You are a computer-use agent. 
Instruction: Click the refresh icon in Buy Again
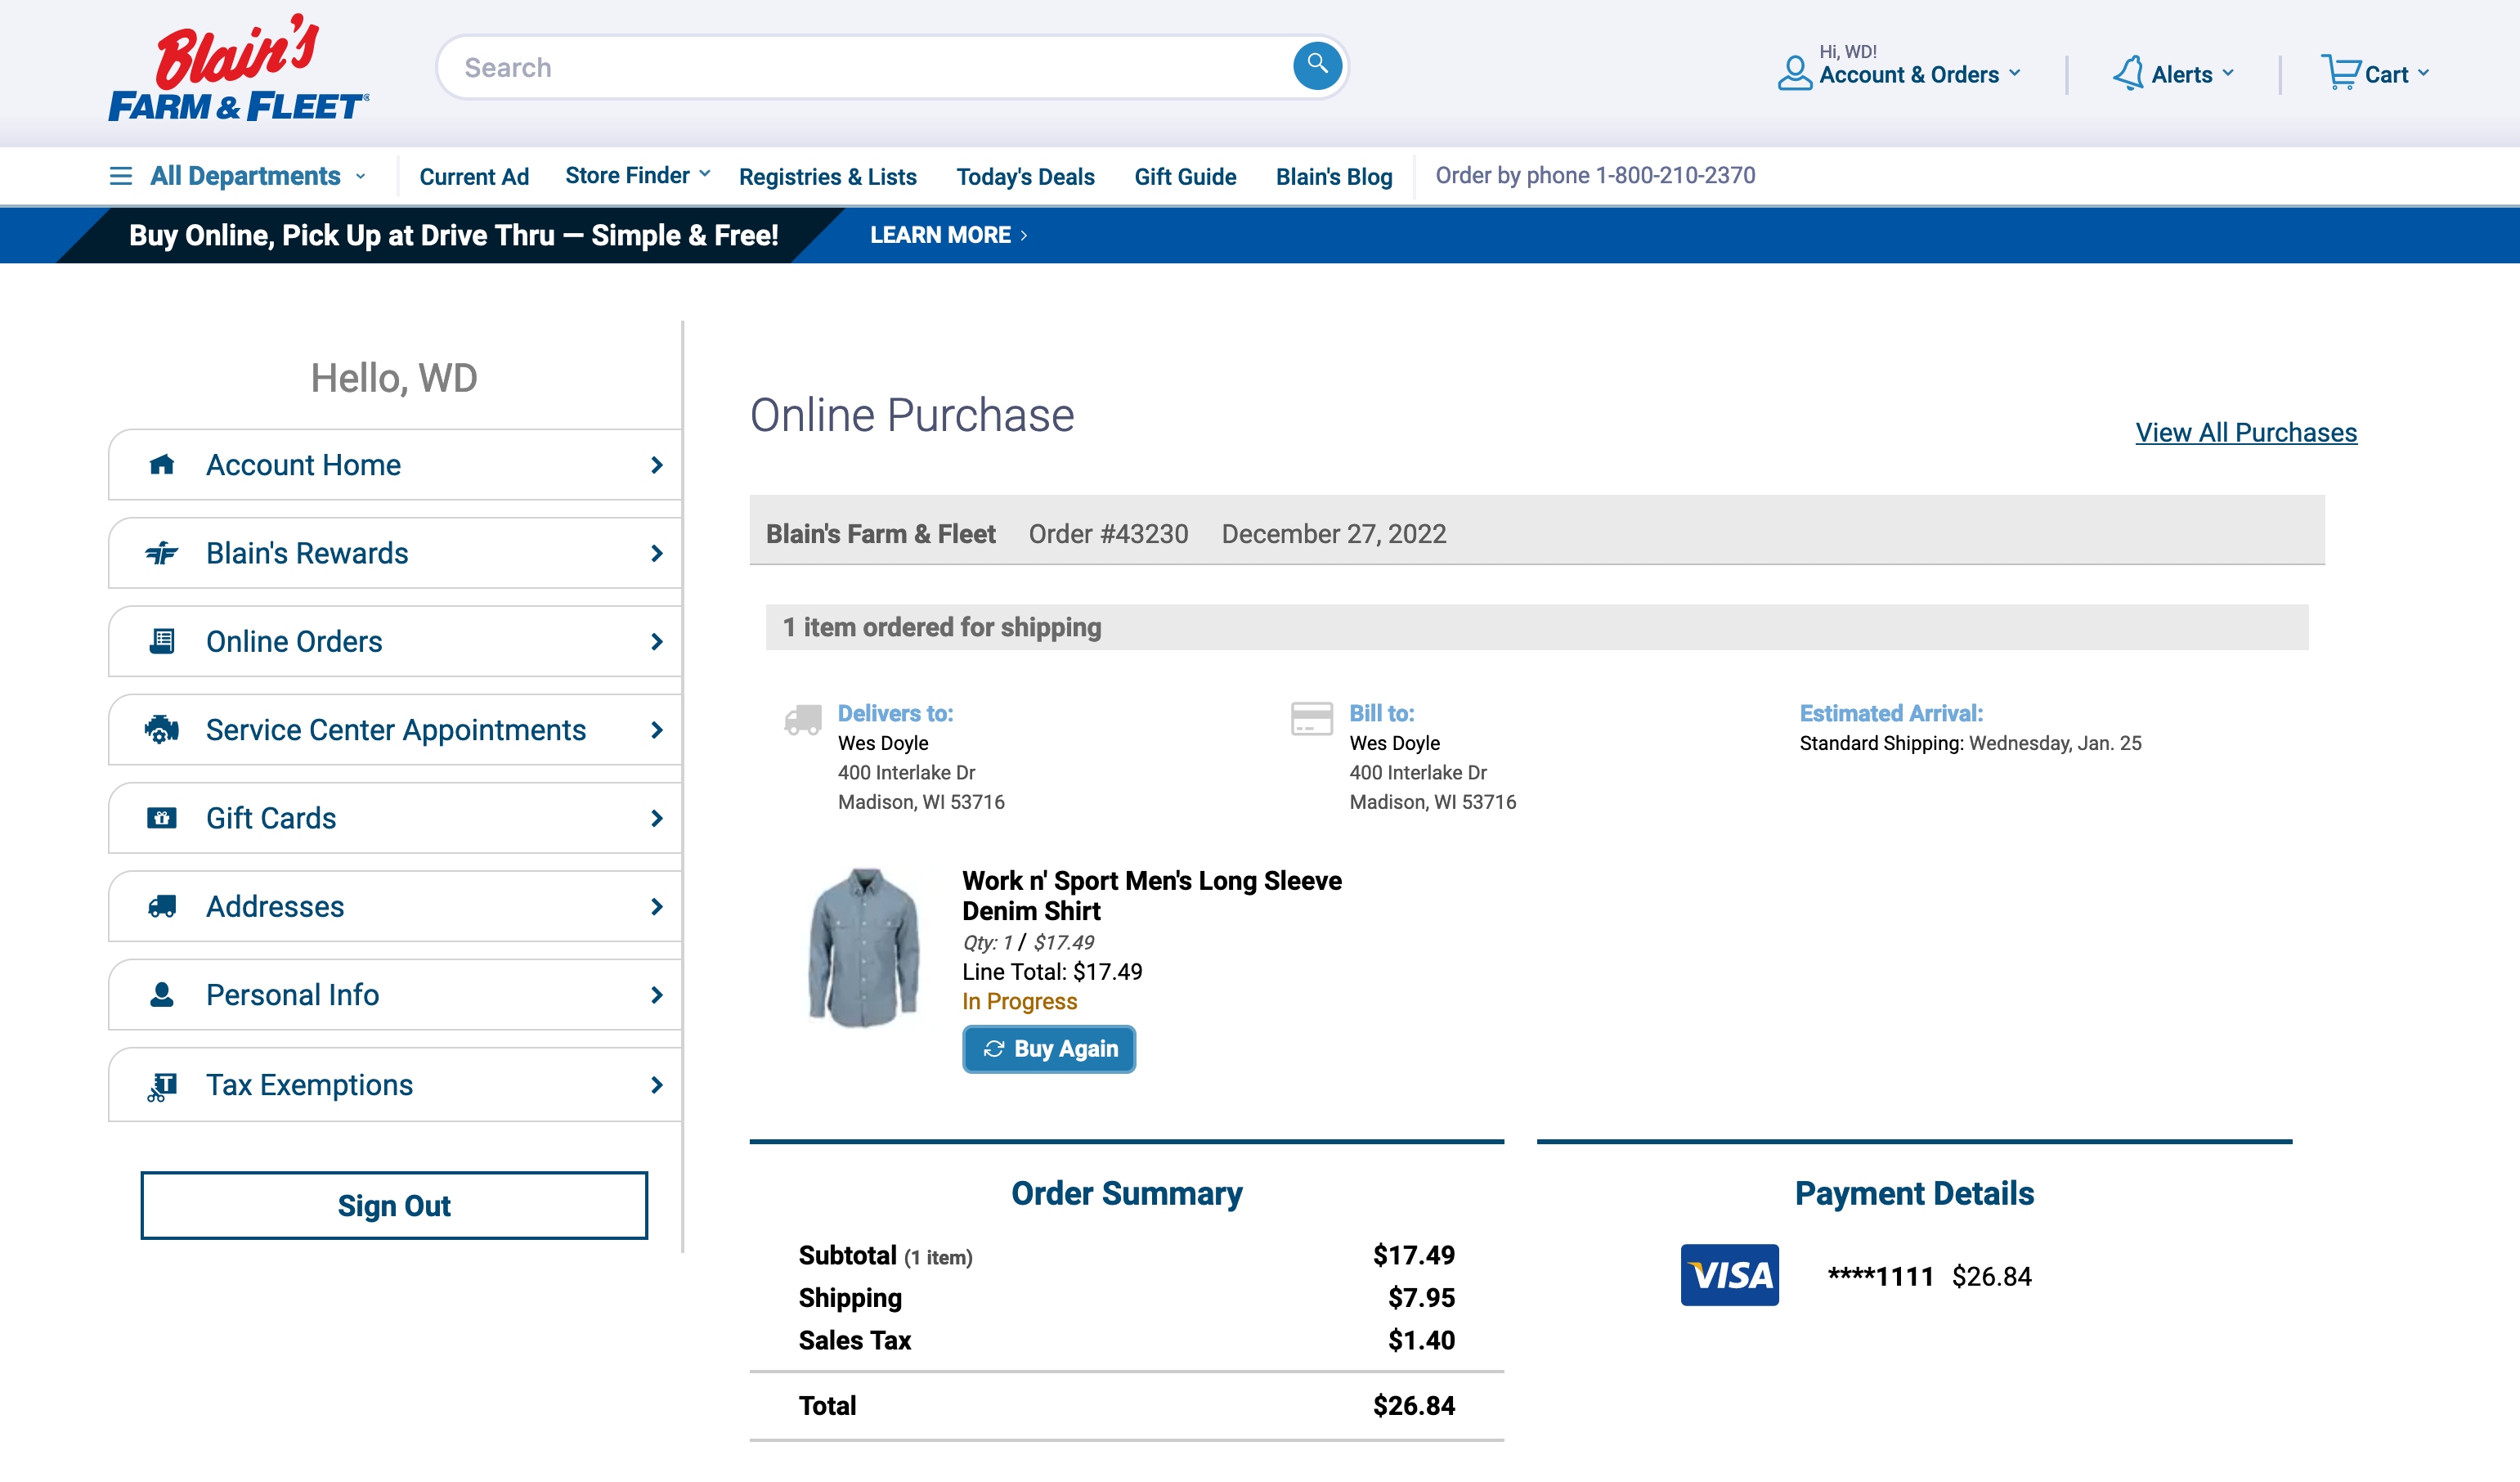point(993,1048)
